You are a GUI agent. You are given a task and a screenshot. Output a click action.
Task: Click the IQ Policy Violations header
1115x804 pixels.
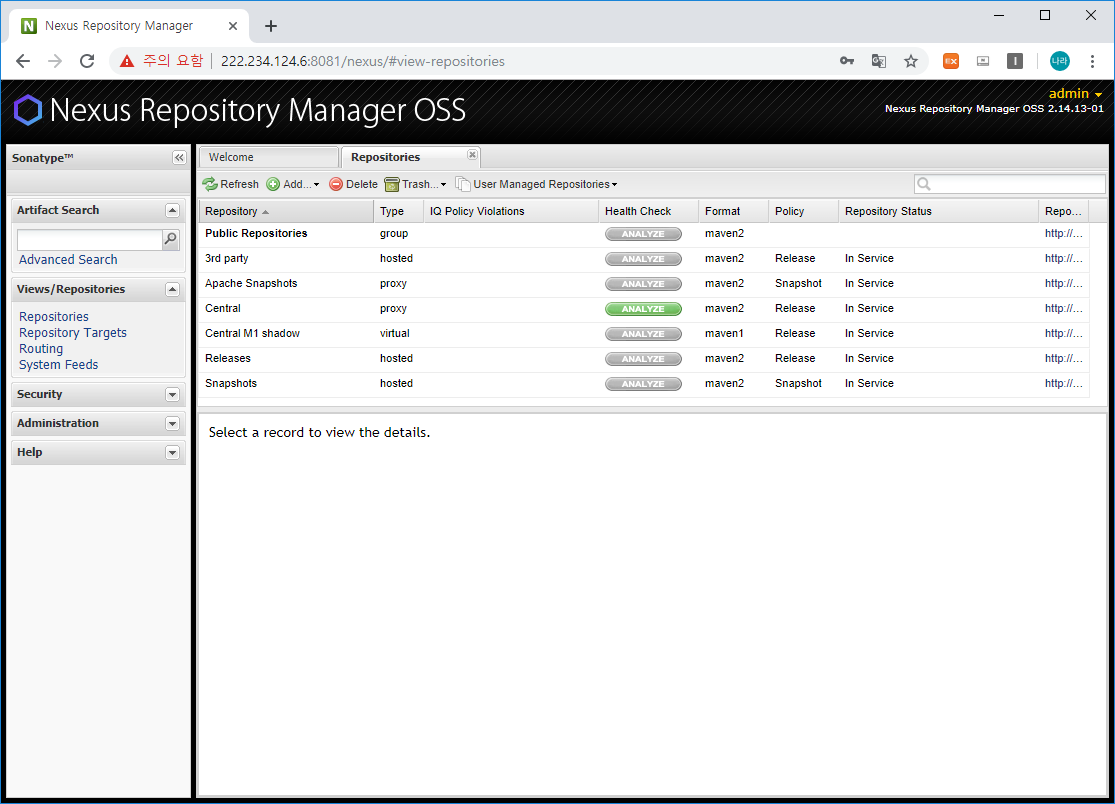click(511, 211)
